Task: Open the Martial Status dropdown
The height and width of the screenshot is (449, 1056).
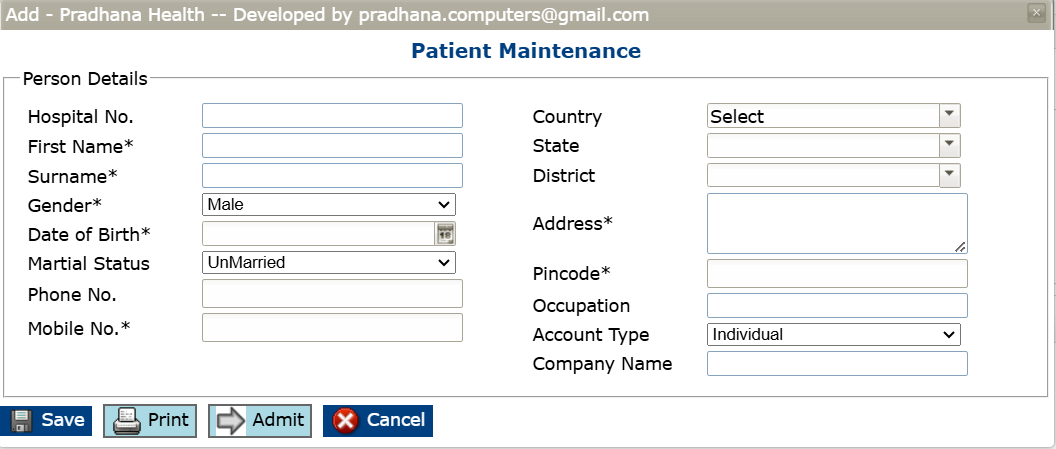Action: tap(328, 263)
